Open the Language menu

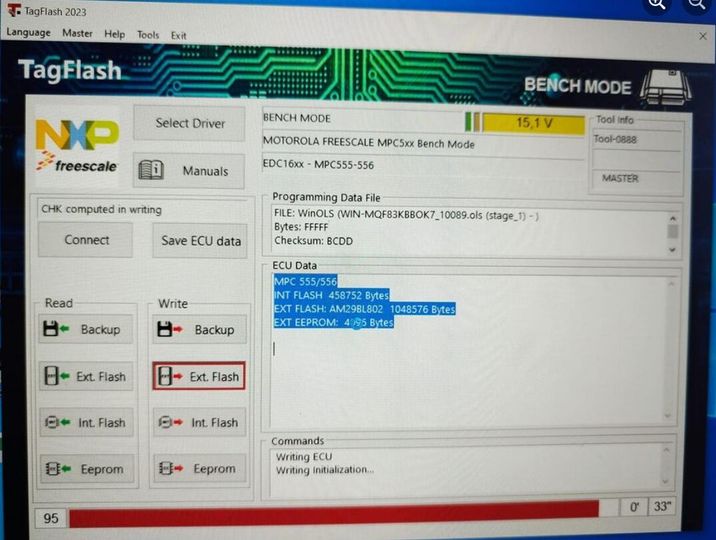click(28, 32)
